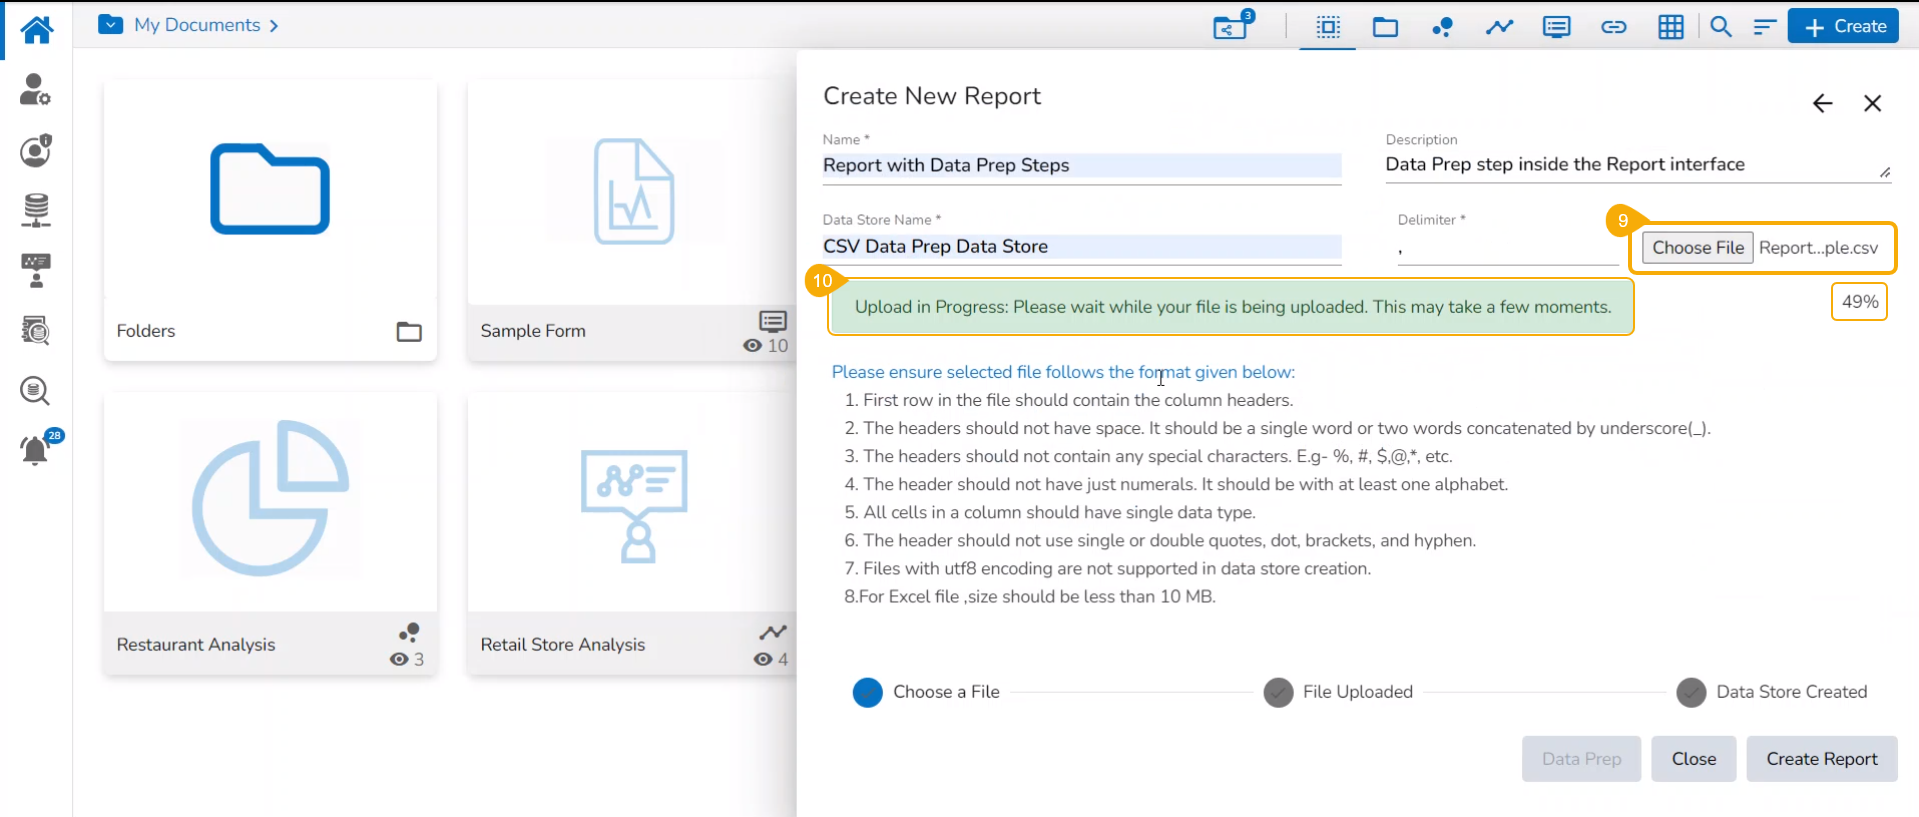Viewport: 1919px width, 817px height.
Task: Click the Data Store Name input field
Action: [1081, 247]
